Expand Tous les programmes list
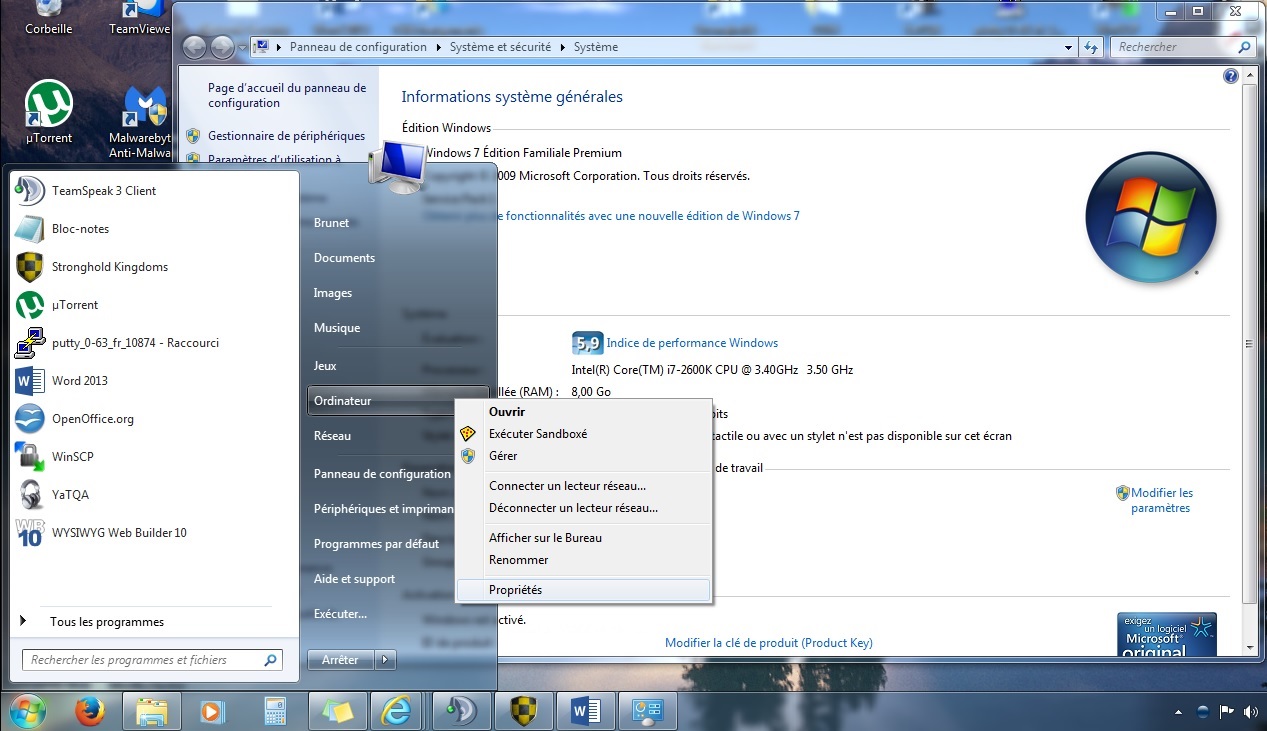This screenshot has height=731, width=1267. point(106,622)
